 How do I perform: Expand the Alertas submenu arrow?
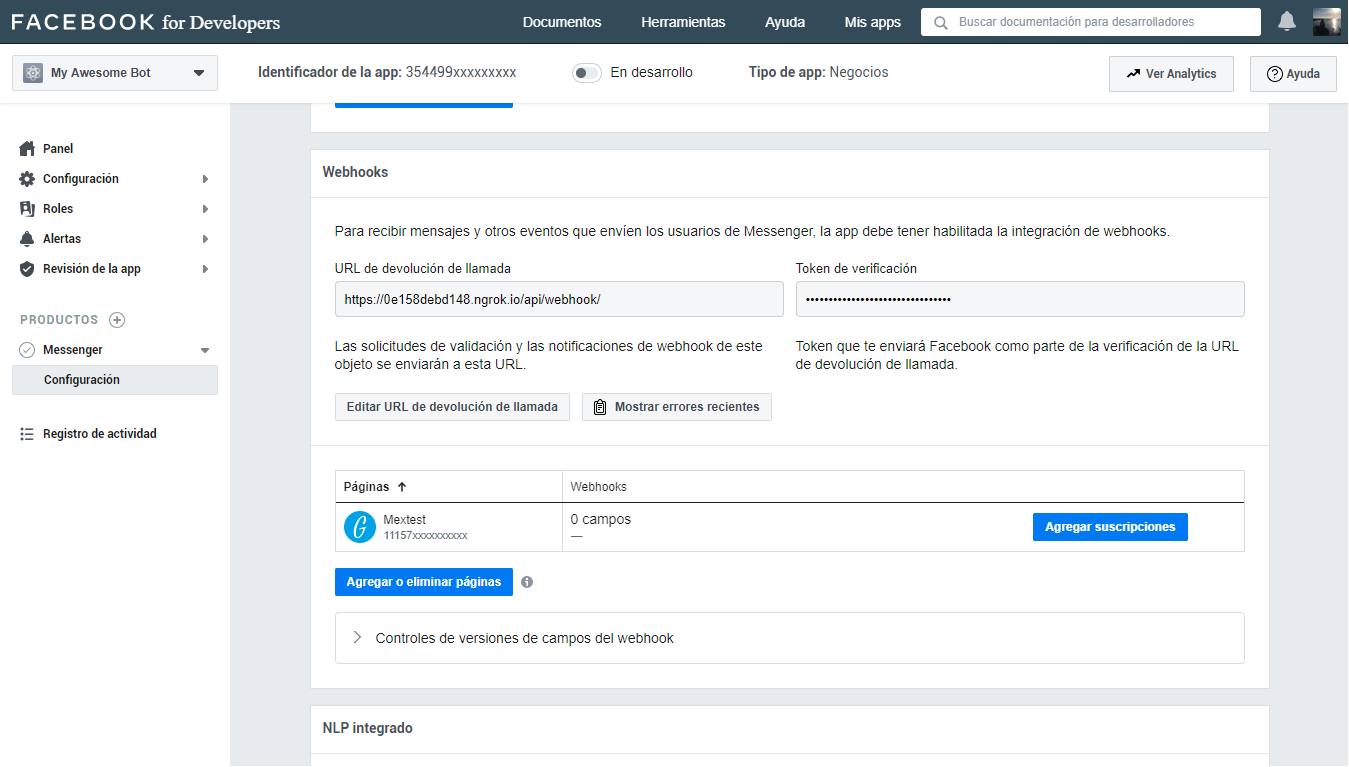[x=205, y=239]
